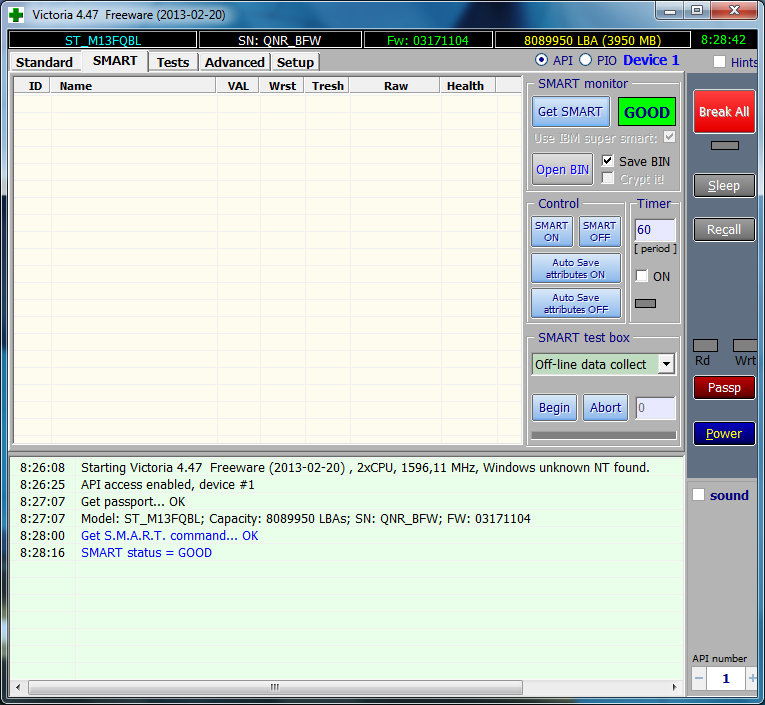This screenshot has width=765, height=705.
Task: Click the Open BIN button
Action: click(563, 169)
